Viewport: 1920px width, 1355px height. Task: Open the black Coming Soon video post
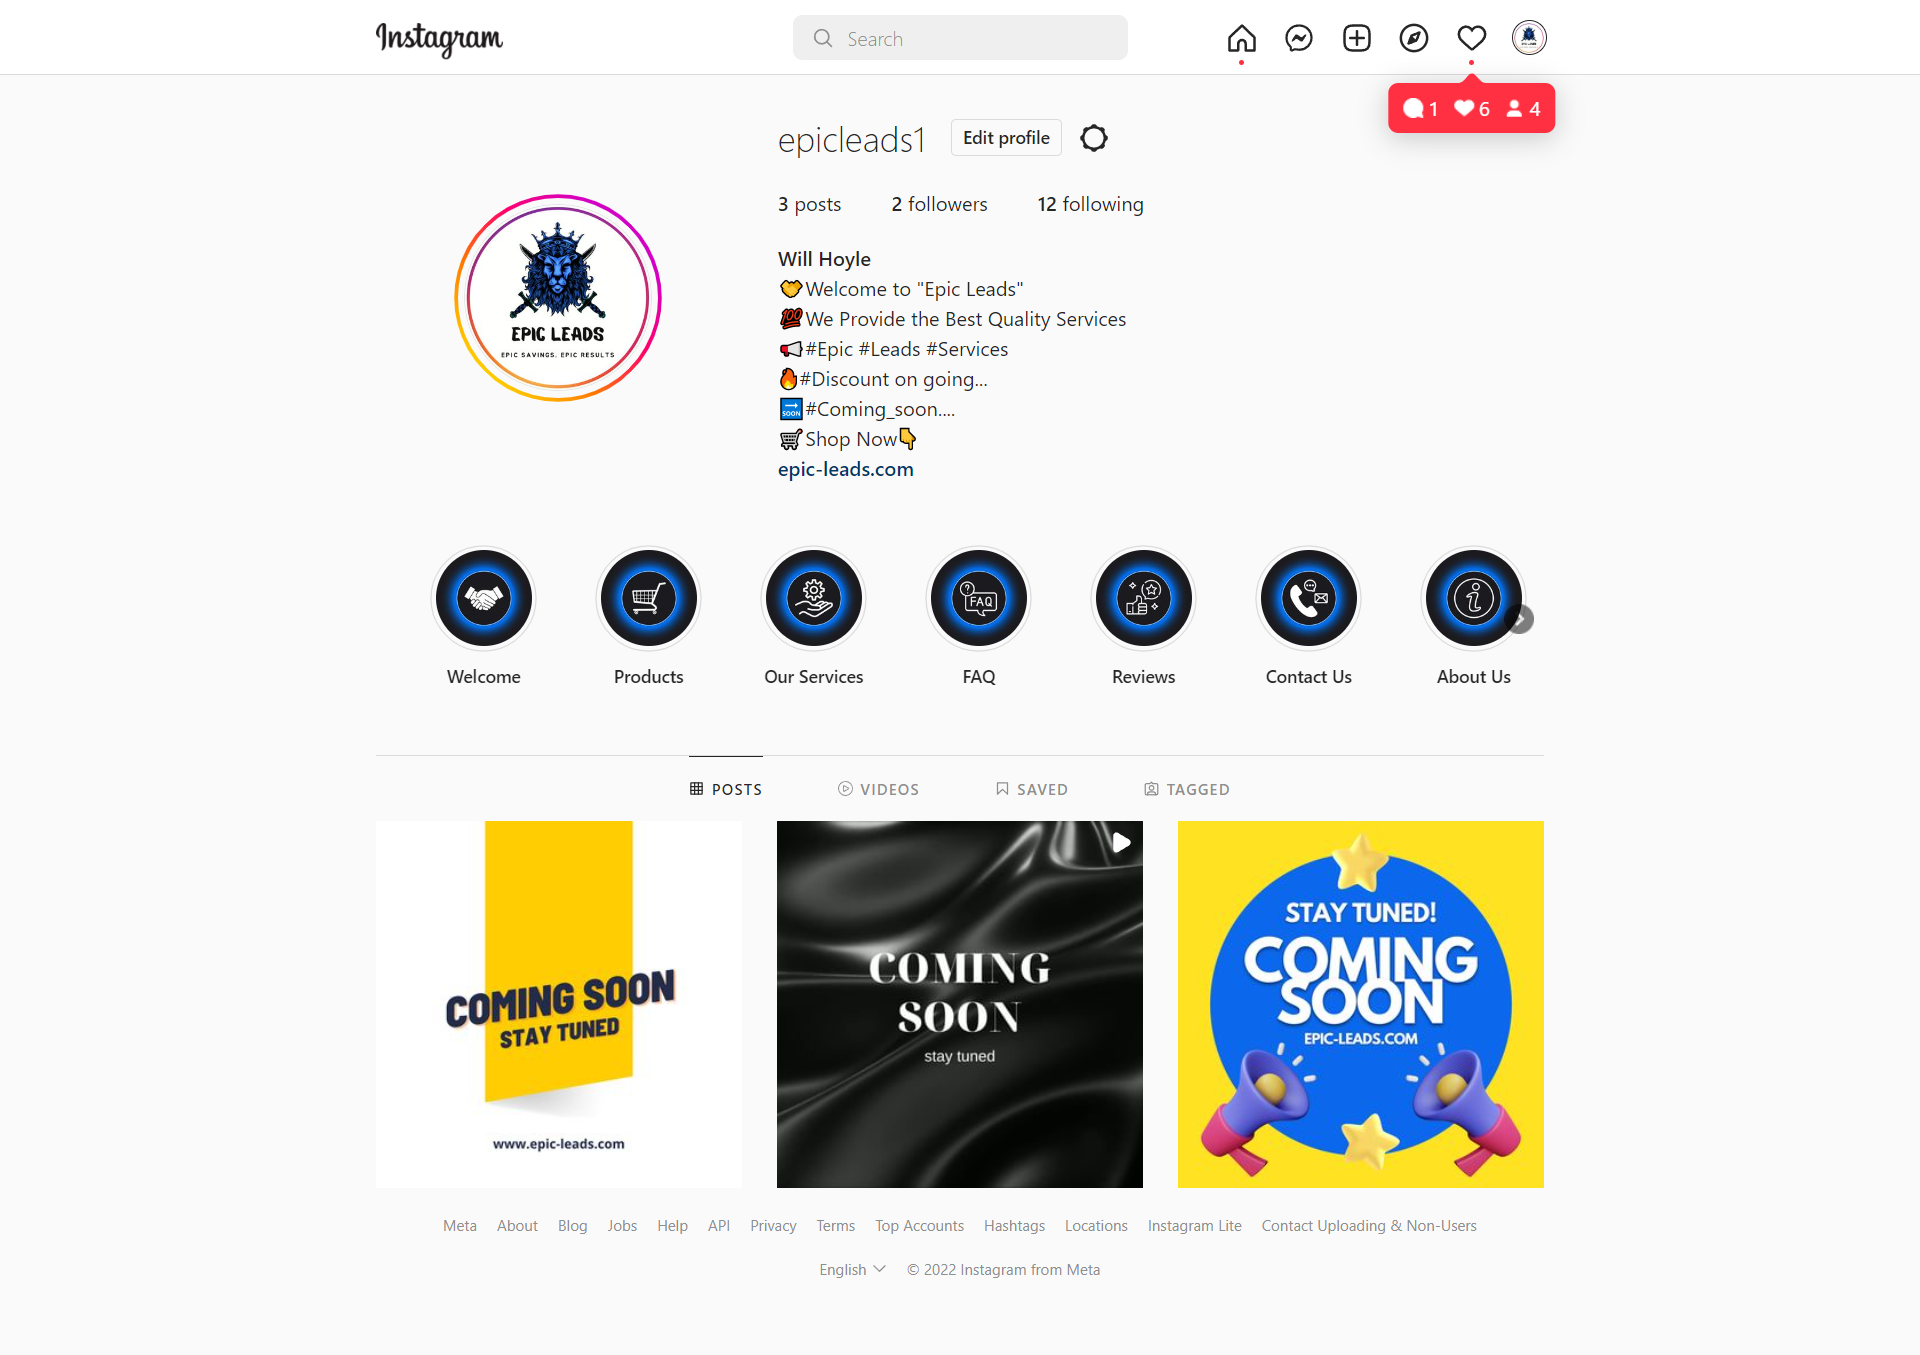tap(960, 1004)
